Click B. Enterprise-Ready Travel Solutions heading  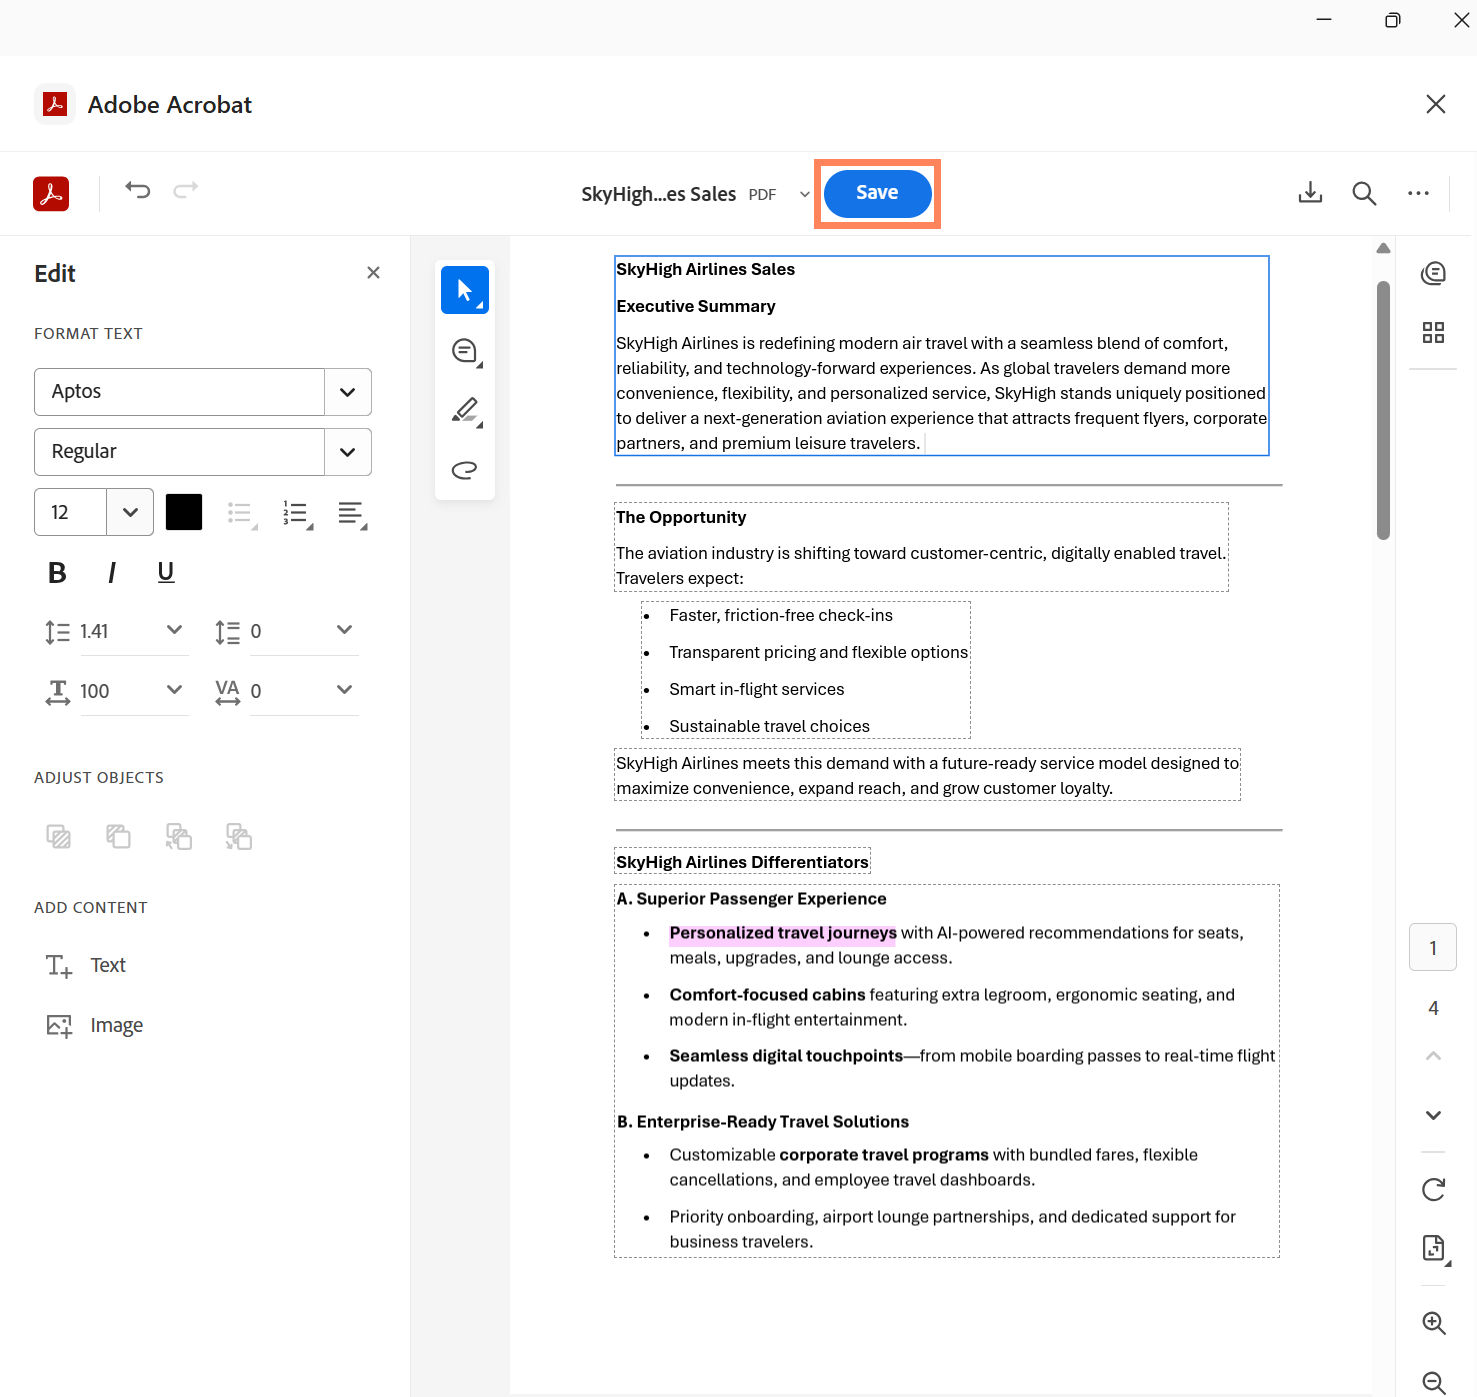[763, 1122]
